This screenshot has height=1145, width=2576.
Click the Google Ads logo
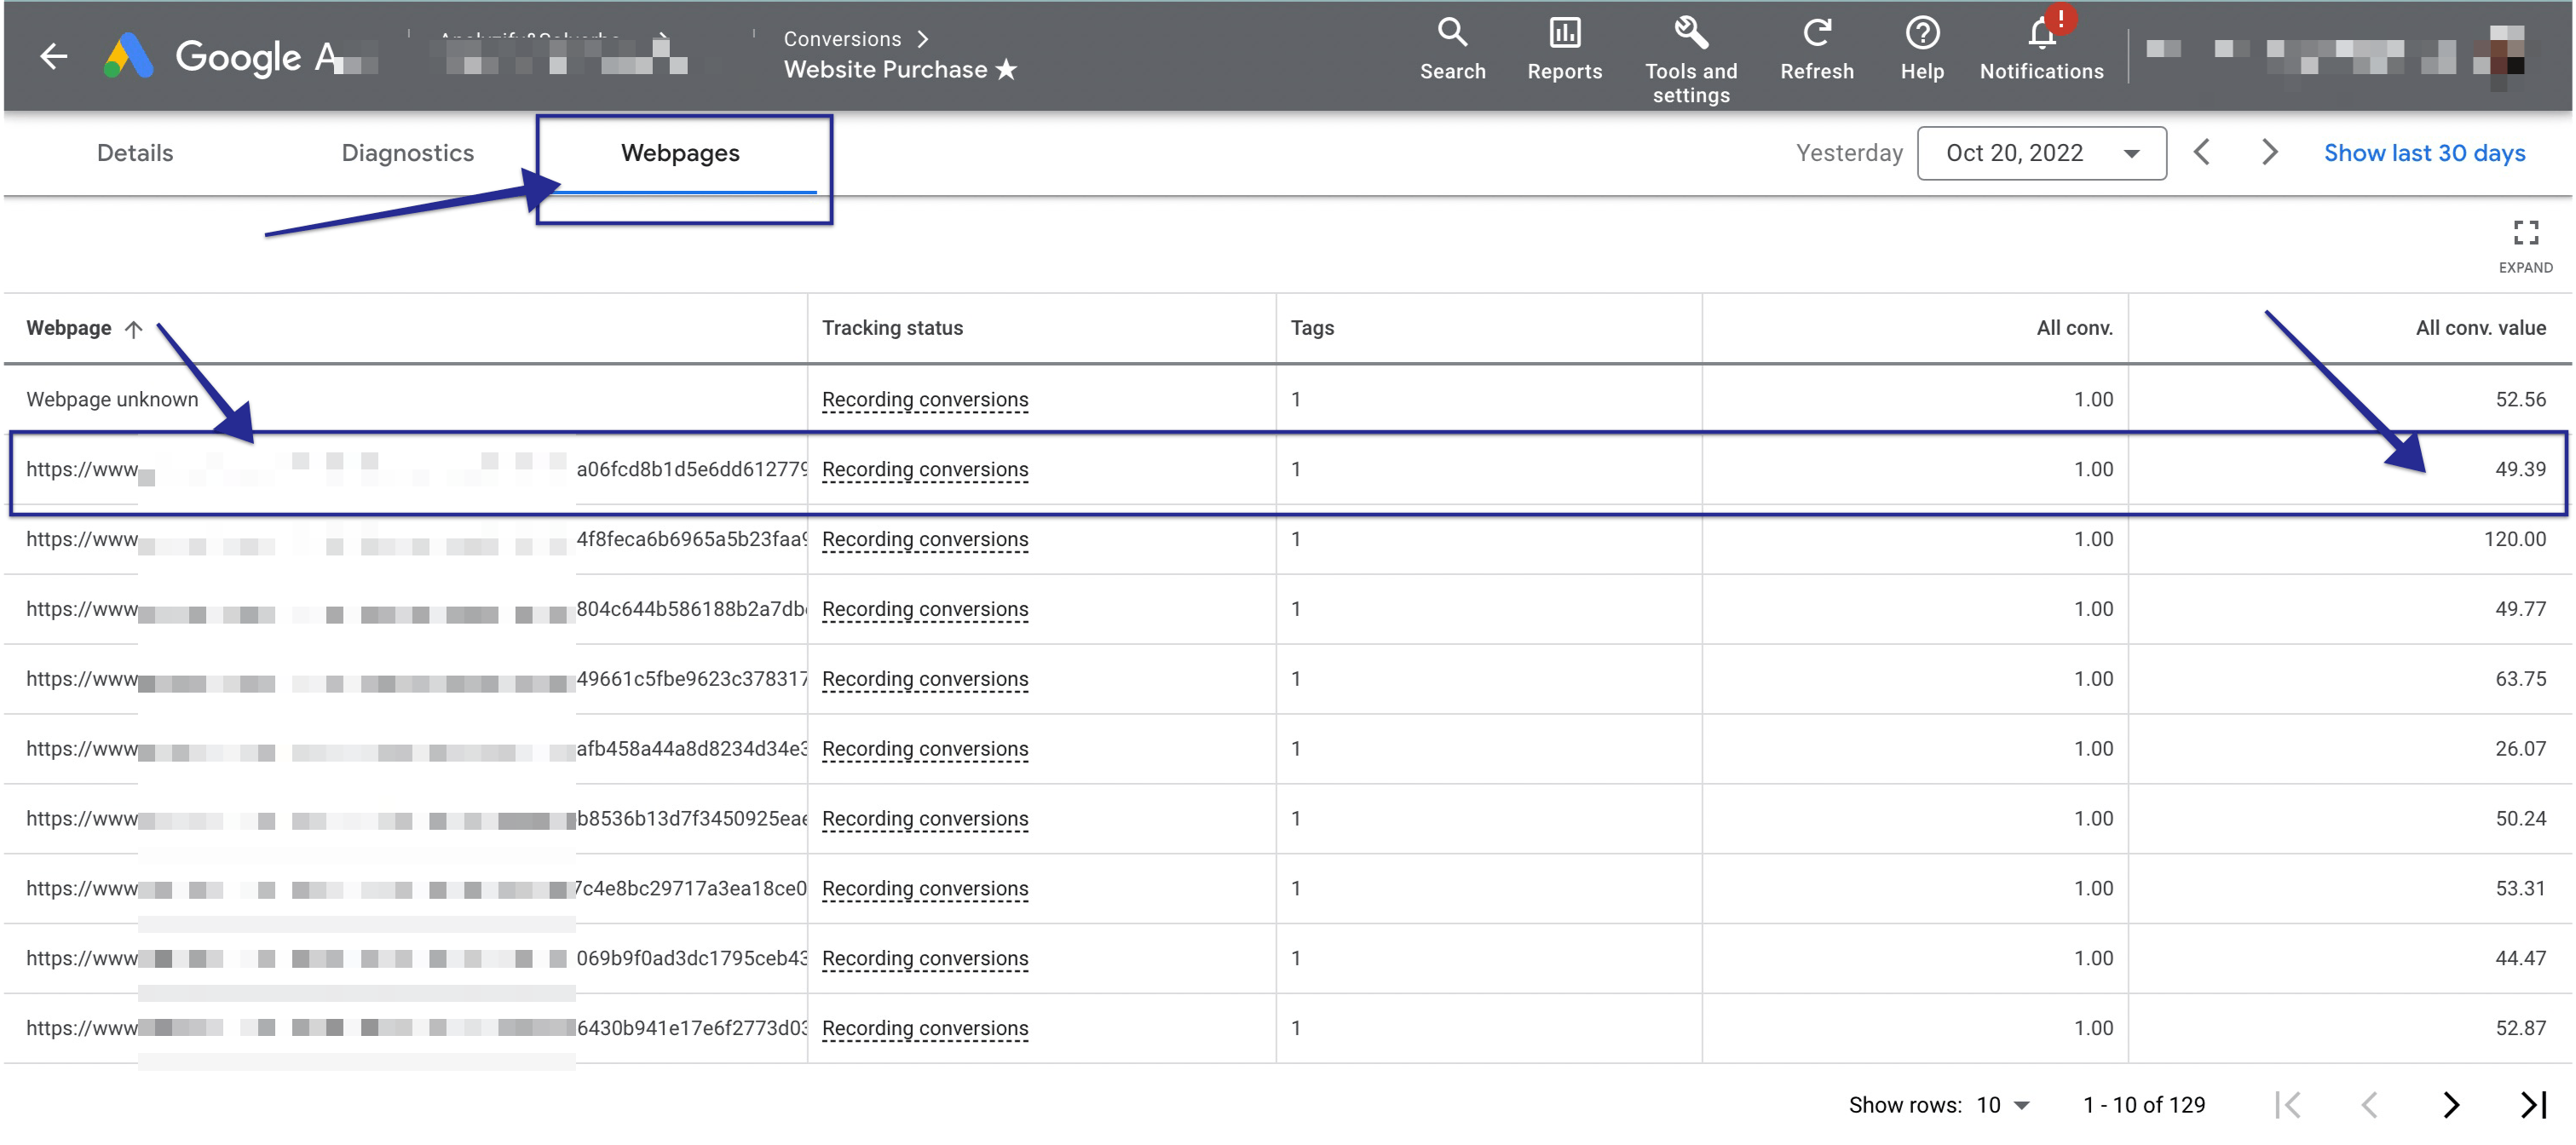click(x=129, y=56)
